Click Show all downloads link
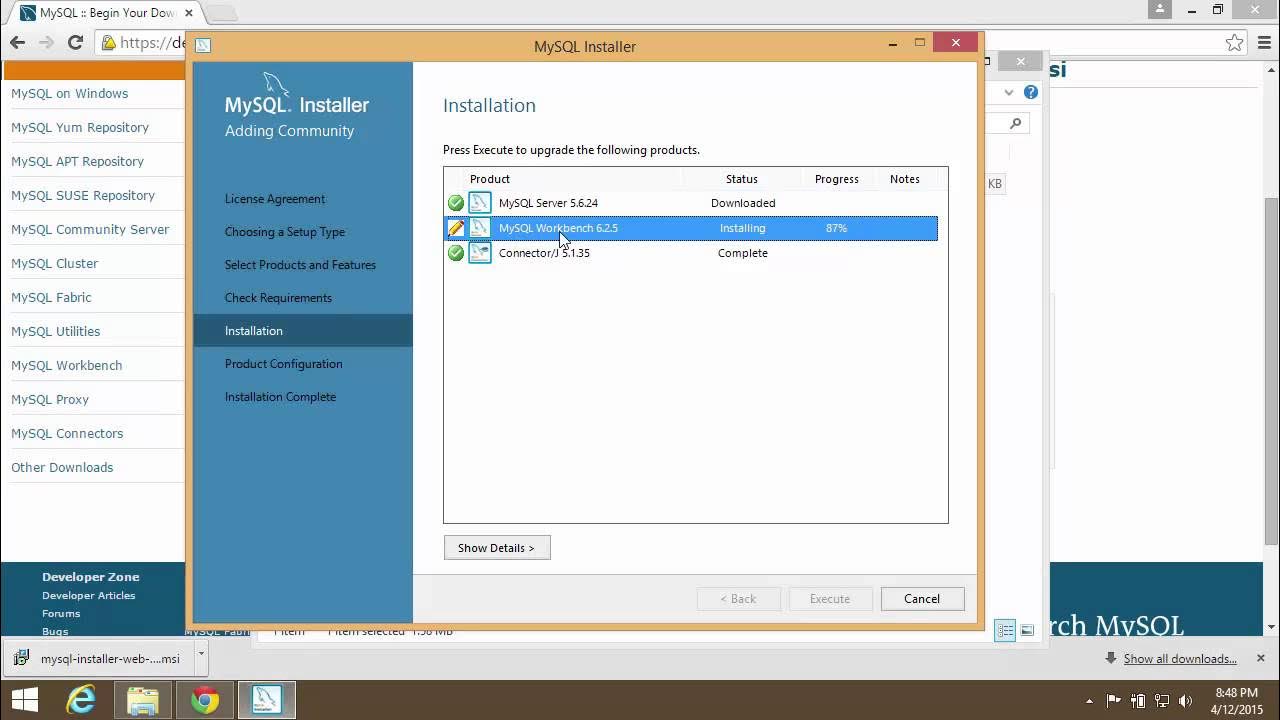Viewport: 1280px width, 720px height. click(x=1180, y=659)
